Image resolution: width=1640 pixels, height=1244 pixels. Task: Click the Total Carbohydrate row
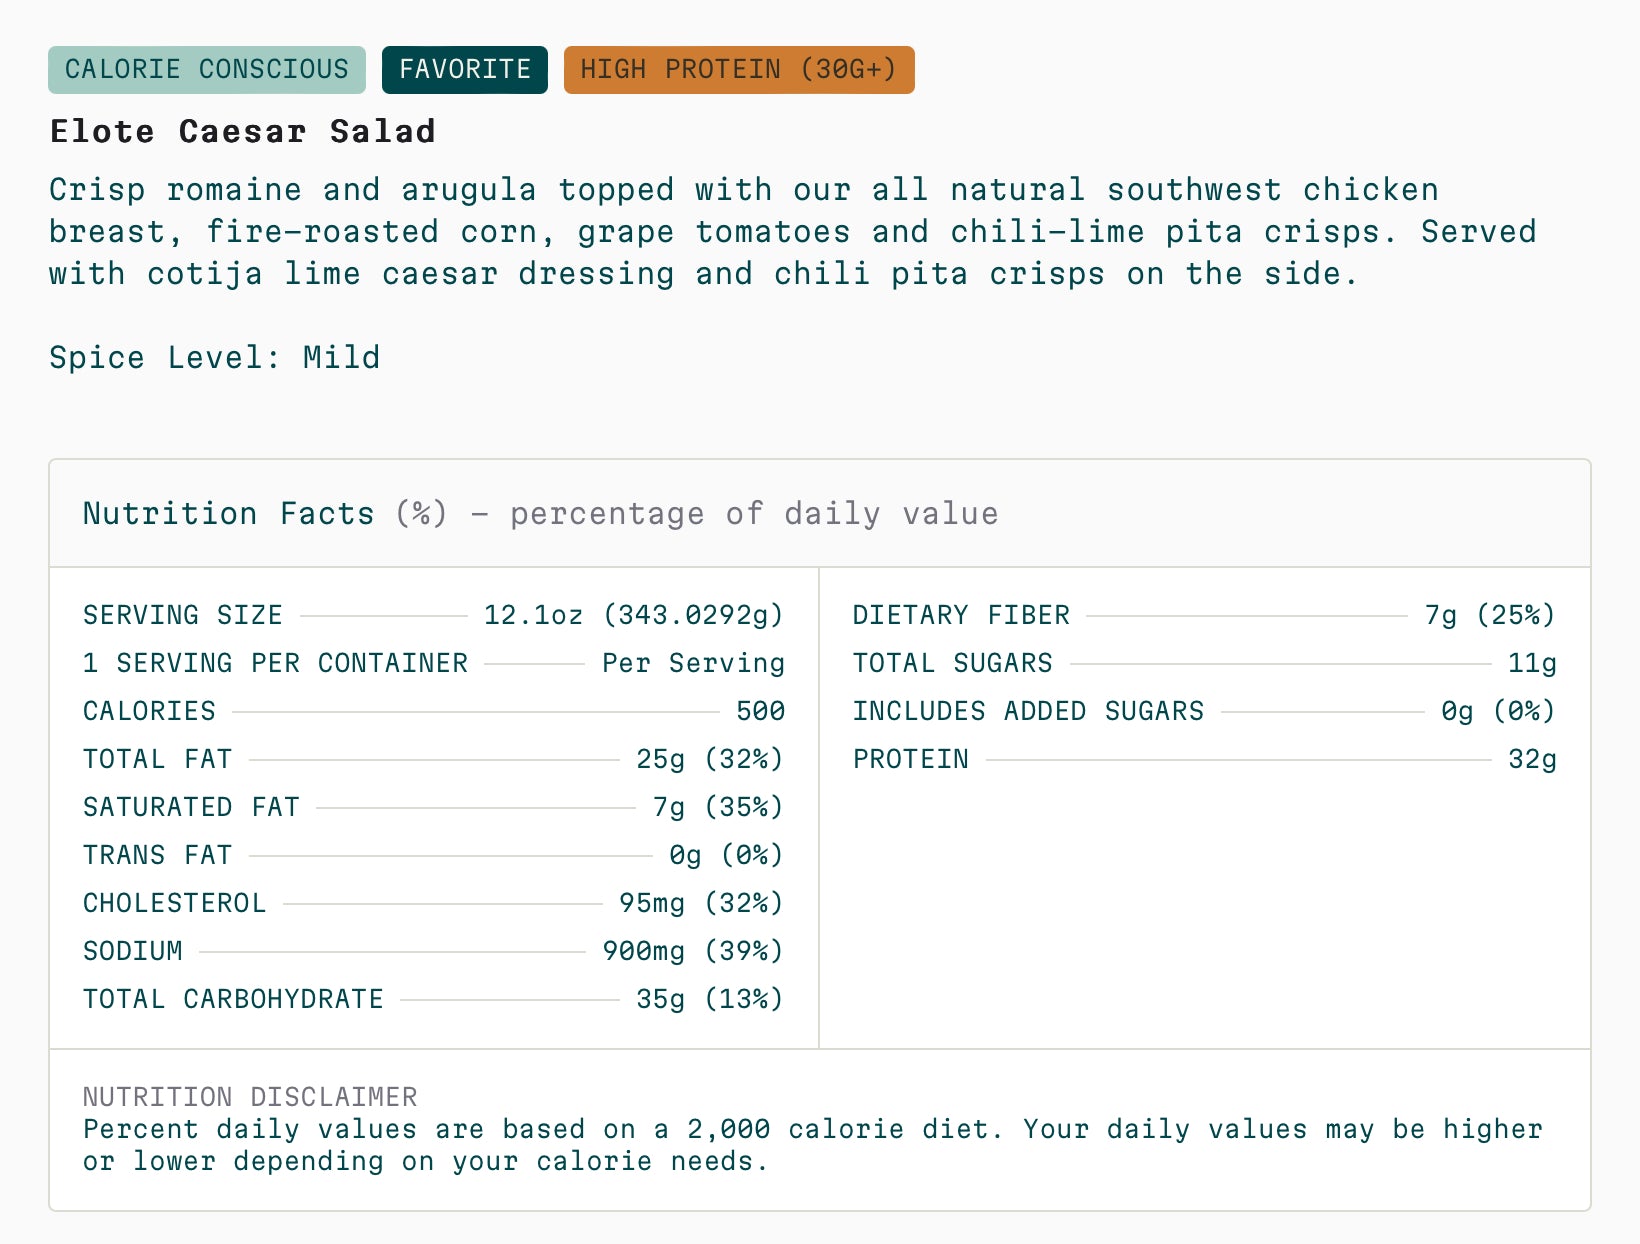coord(434,999)
